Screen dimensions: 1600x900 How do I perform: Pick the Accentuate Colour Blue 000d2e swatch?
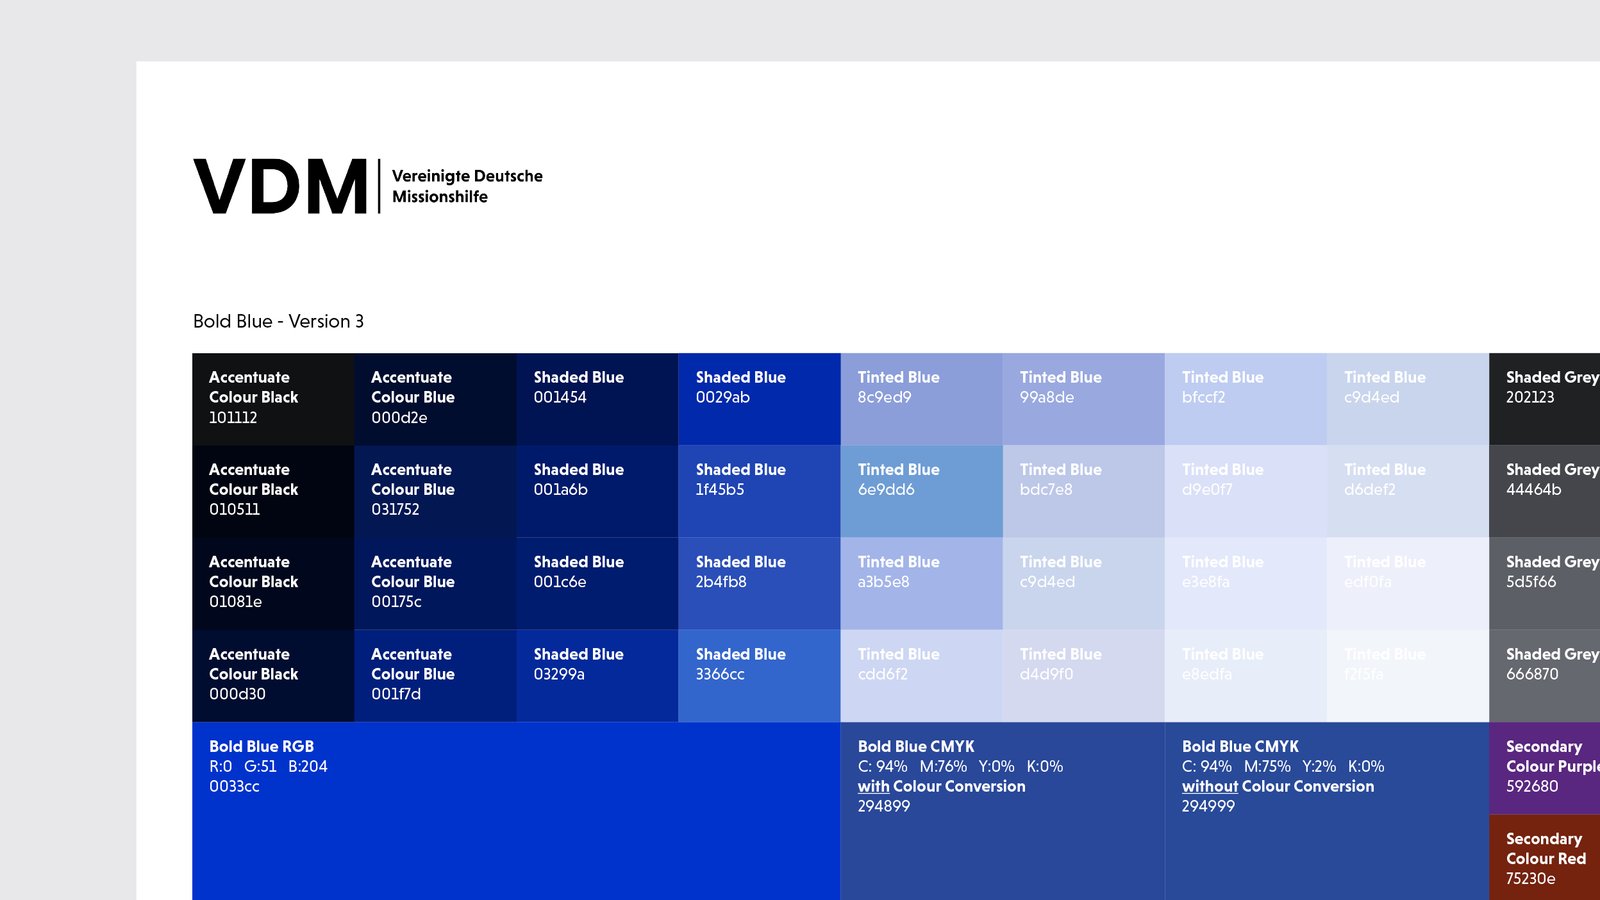click(x=435, y=399)
